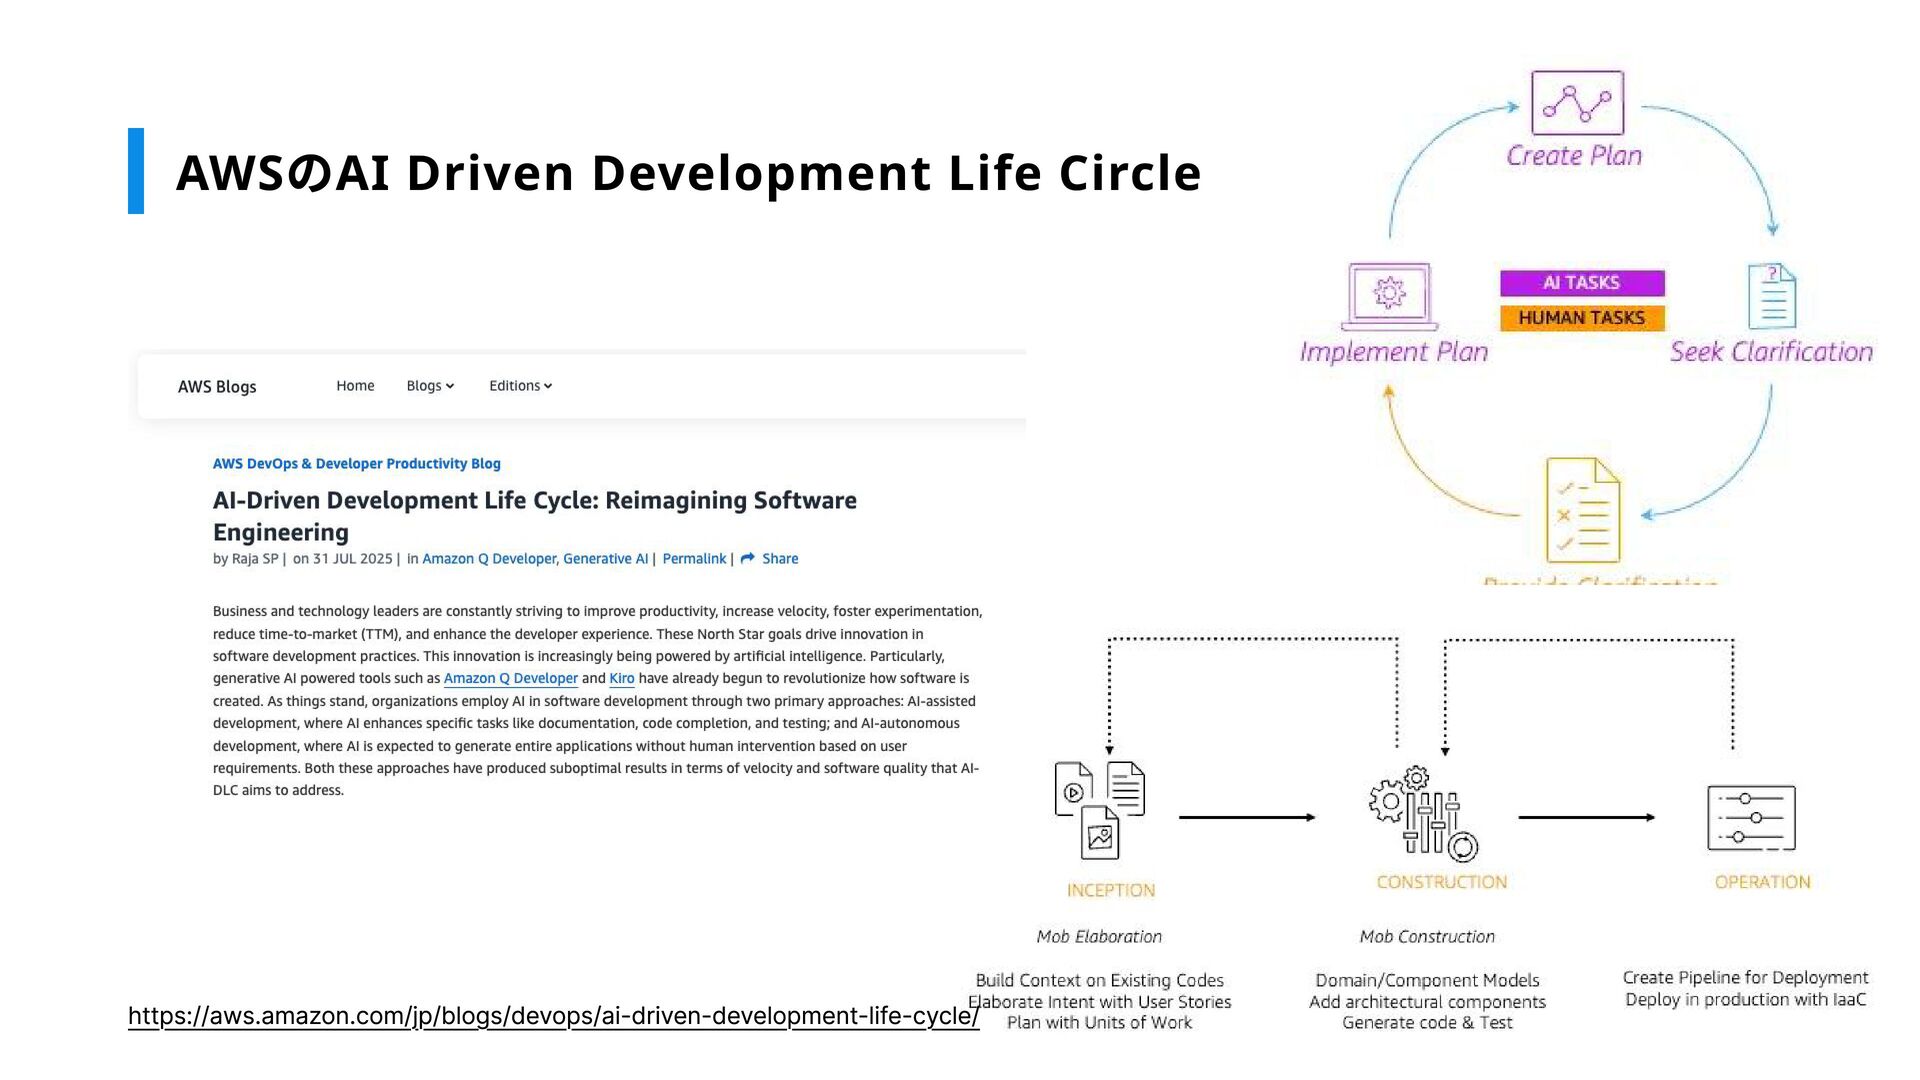Screen dimensions: 1920x1080
Task: Click the Share arrow icon
Action: point(747,558)
